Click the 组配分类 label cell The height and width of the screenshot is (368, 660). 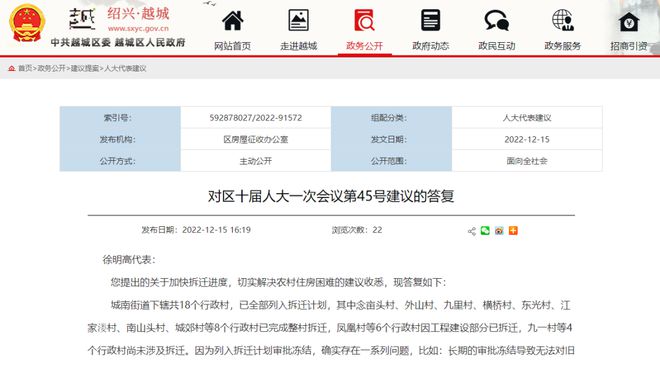(x=391, y=118)
